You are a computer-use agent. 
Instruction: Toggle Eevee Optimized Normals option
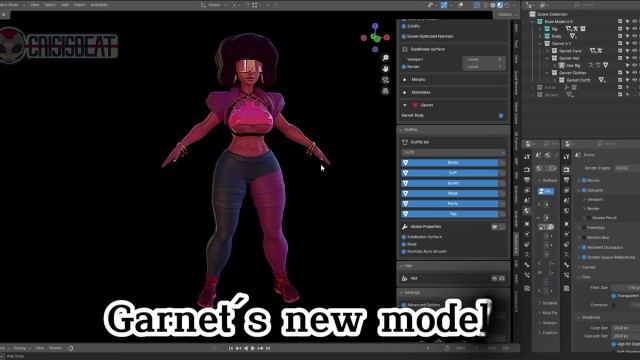click(404, 37)
